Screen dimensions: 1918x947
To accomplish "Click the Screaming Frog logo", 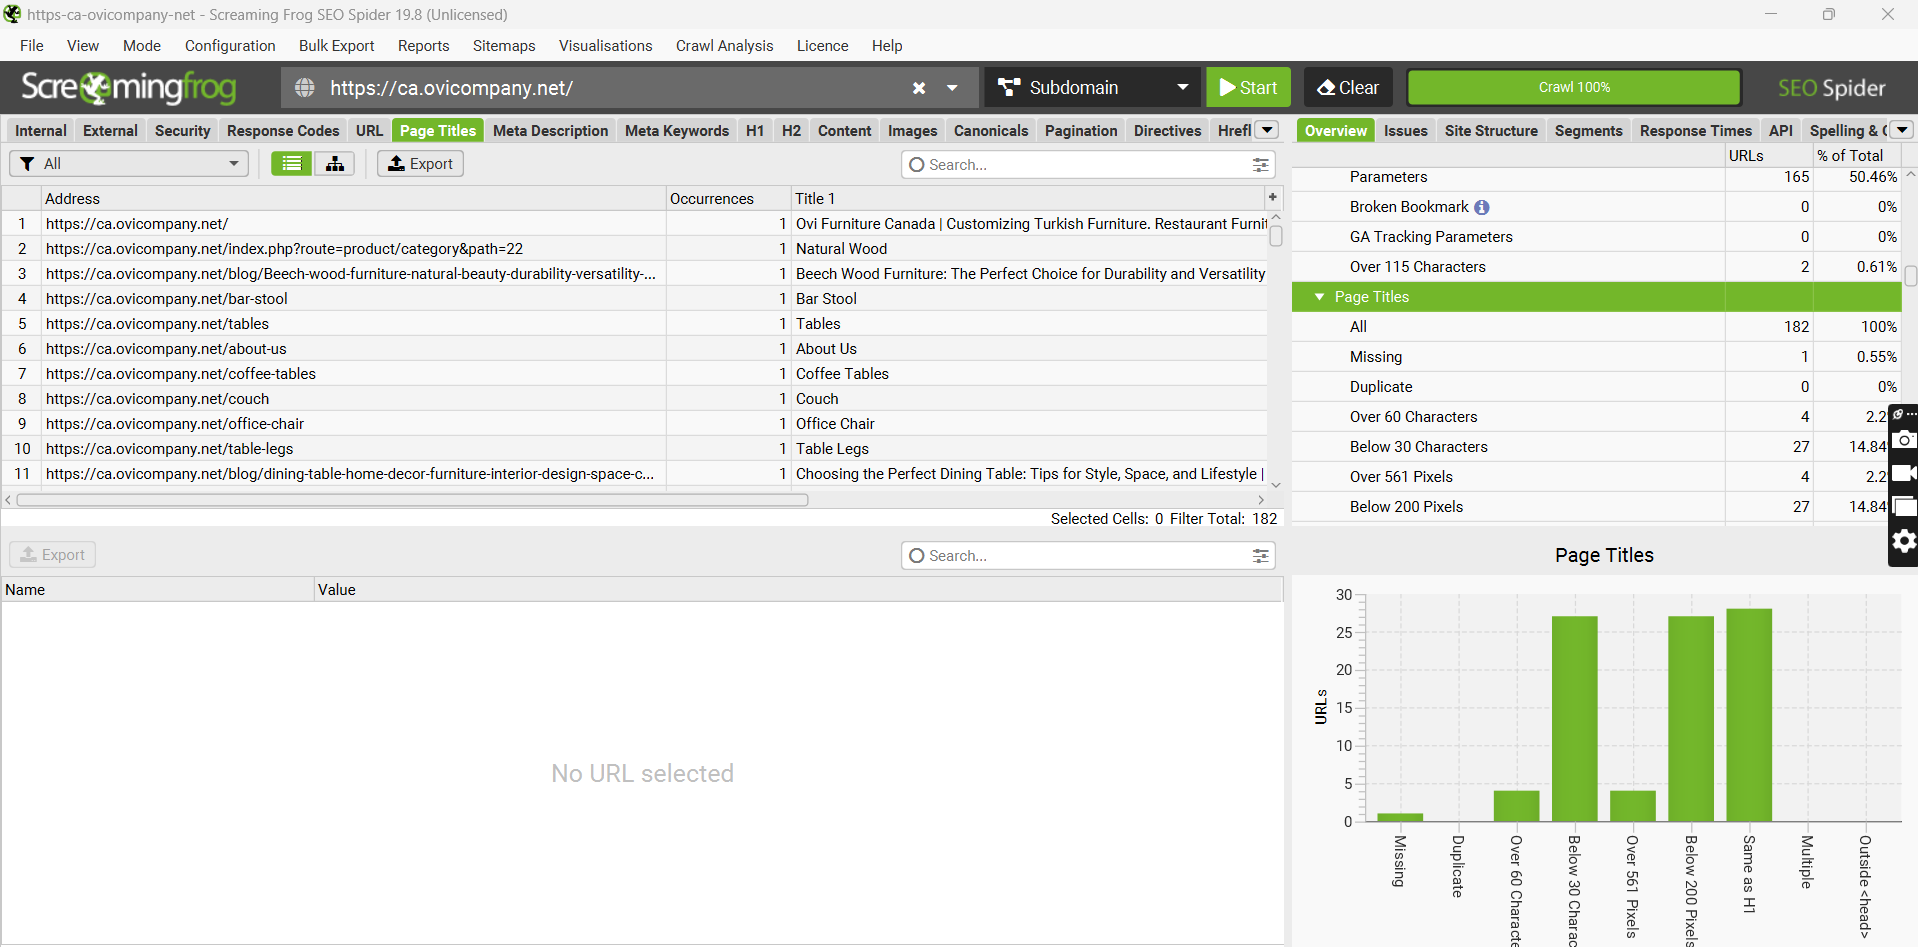I will tap(129, 88).
